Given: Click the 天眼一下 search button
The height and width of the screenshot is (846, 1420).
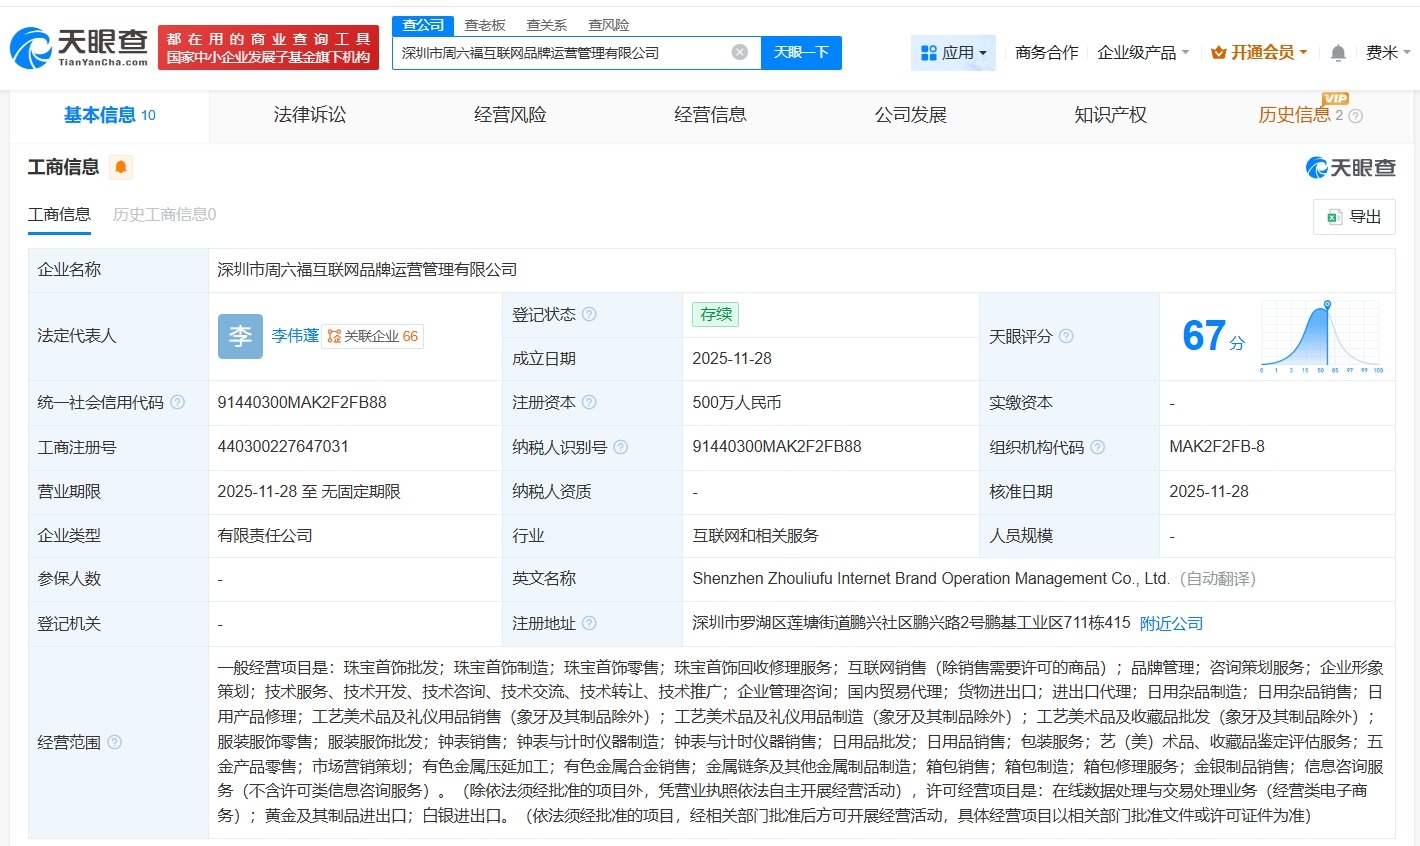Looking at the screenshot, I should [801, 51].
